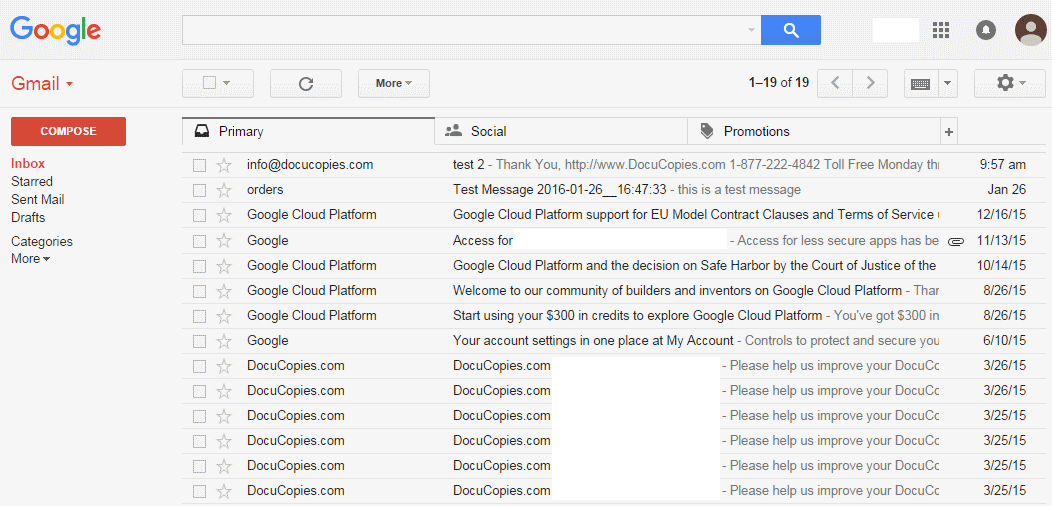Screen dimensions: 1052x506
Task: Switch to the Promotions tab
Action: [756, 131]
